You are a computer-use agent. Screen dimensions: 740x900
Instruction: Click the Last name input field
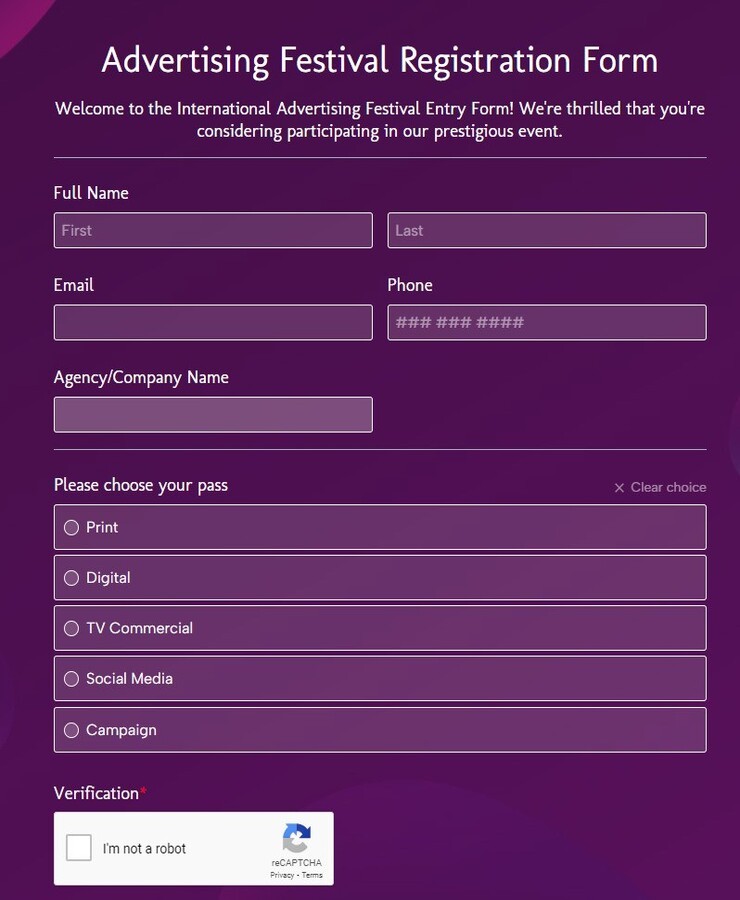(546, 230)
